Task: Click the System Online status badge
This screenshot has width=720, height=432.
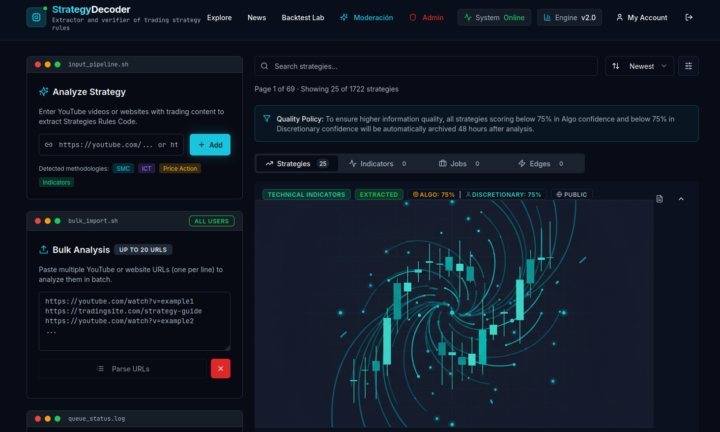Action: tap(494, 17)
